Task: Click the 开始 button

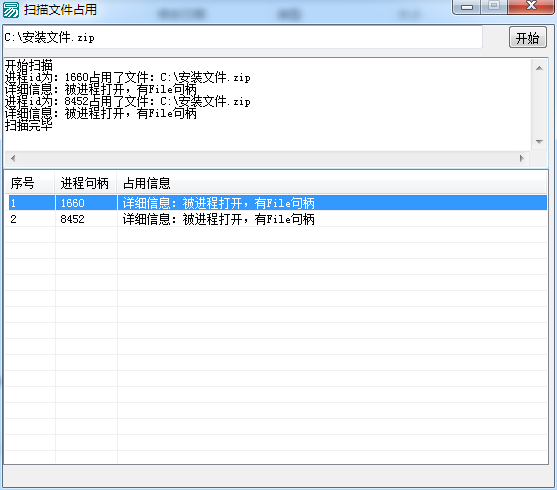Action: pos(528,37)
